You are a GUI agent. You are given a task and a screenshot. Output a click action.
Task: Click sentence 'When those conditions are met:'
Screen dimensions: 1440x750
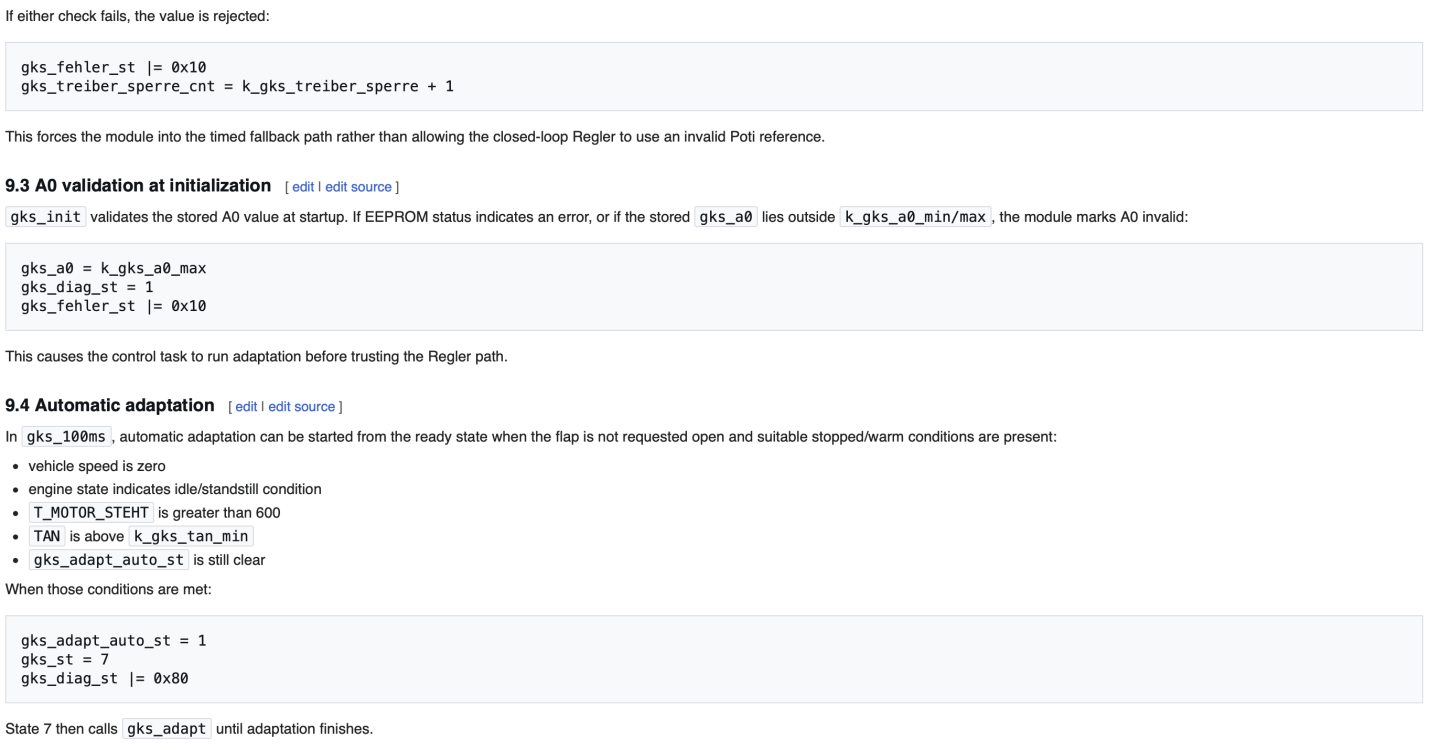click(x=108, y=589)
